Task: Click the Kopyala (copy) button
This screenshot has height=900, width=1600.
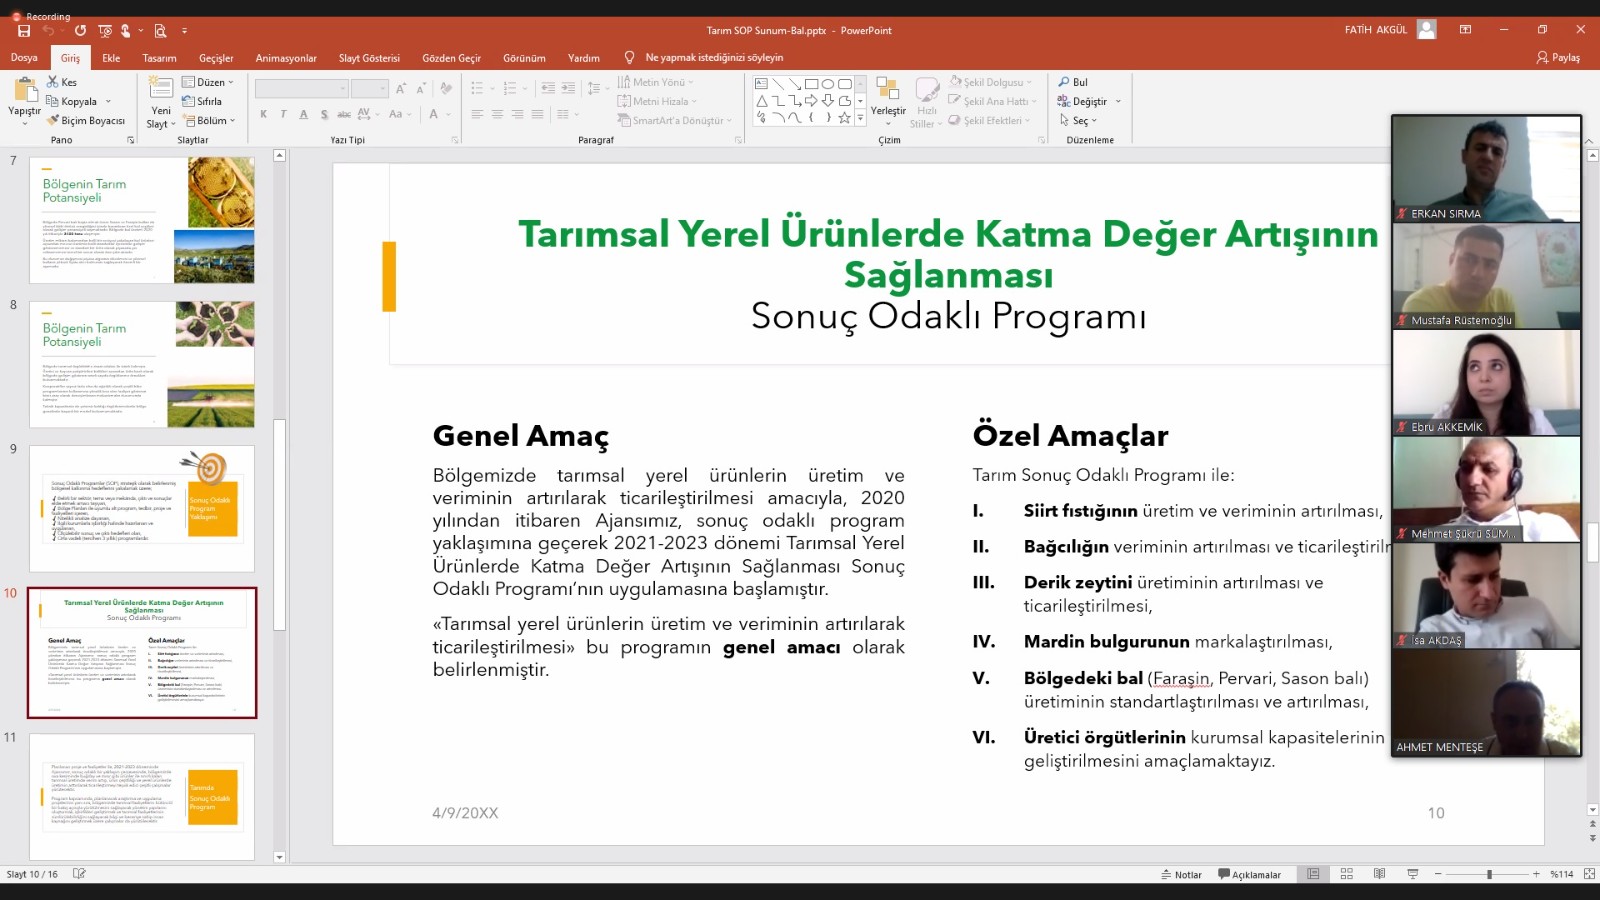Action: coord(72,101)
